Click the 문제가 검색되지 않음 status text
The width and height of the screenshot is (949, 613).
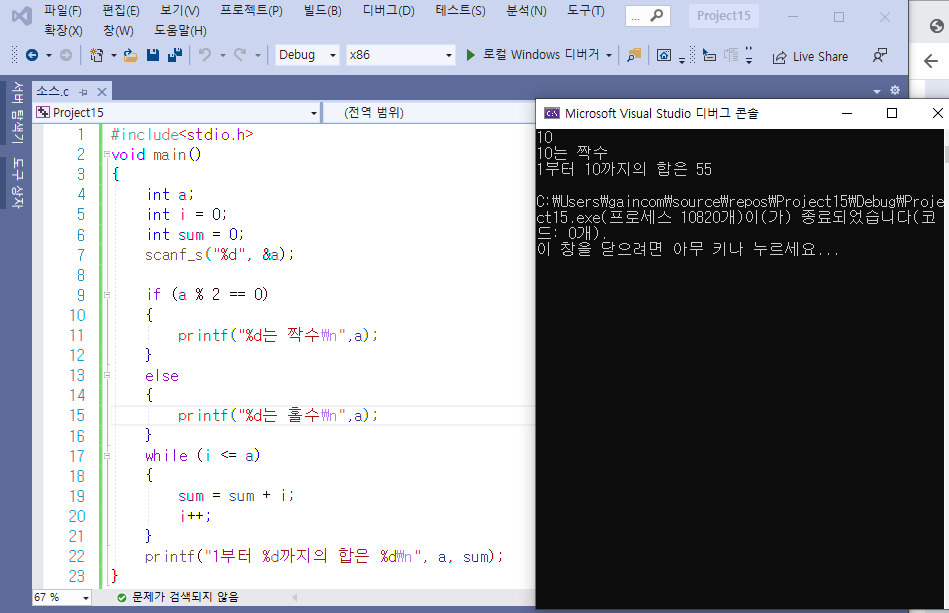185,597
